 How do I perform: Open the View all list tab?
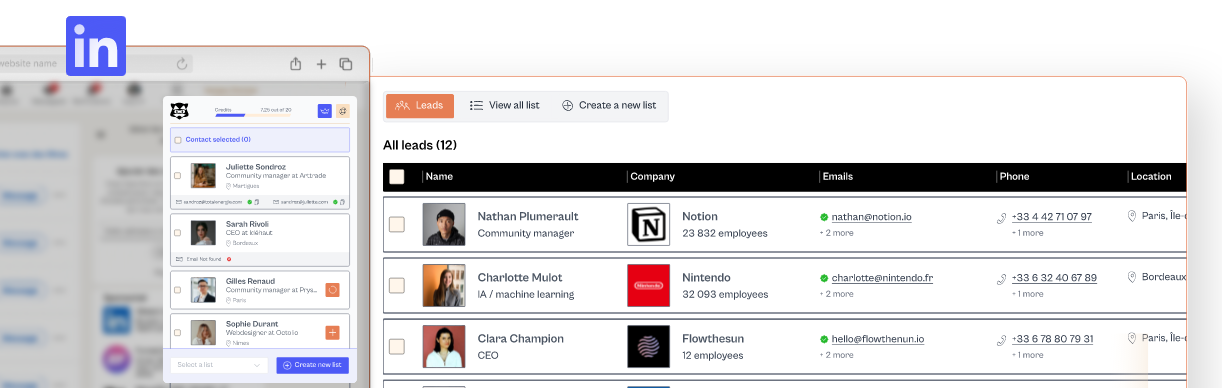tap(505, 105)
